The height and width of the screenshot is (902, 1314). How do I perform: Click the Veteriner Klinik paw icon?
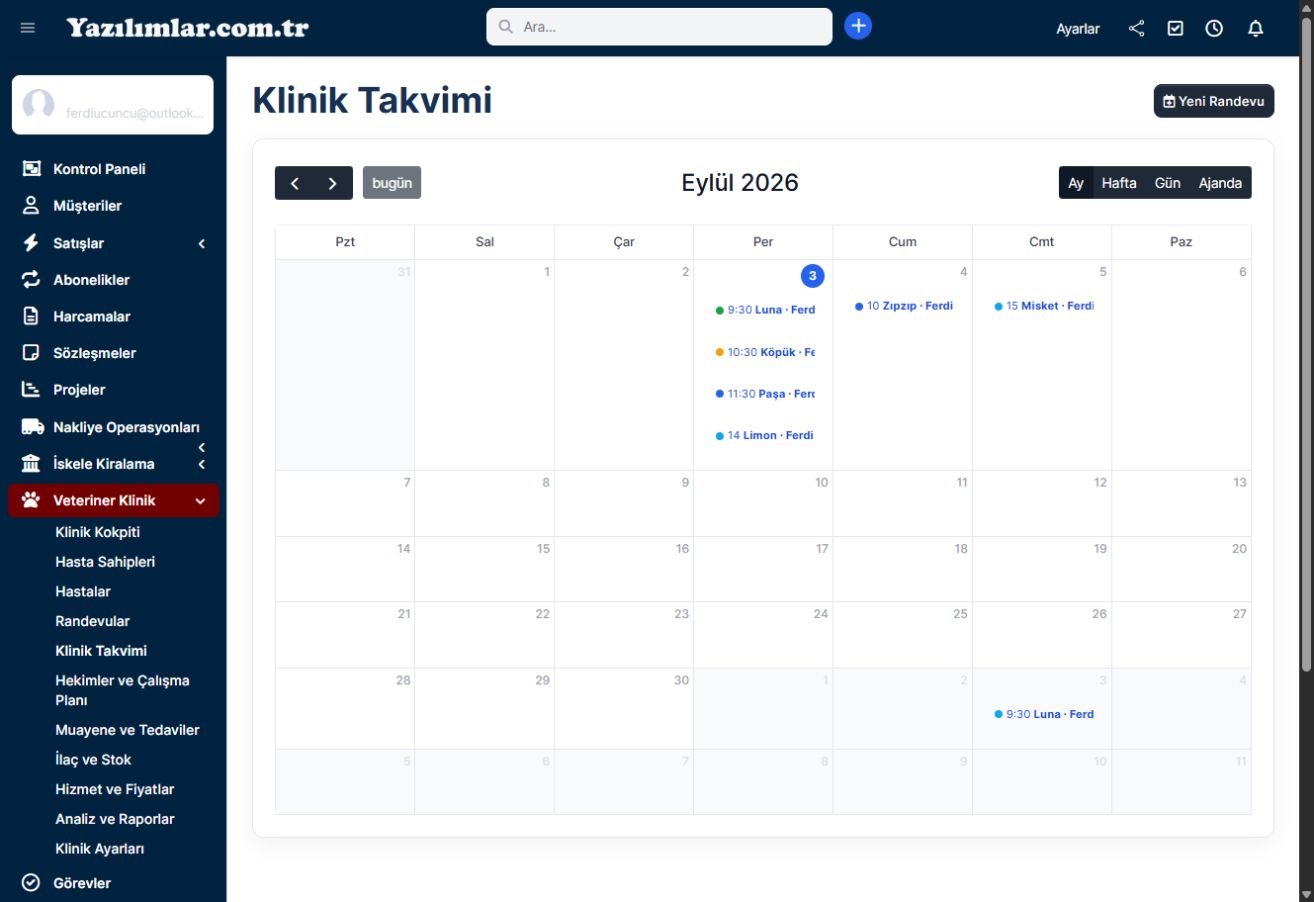(31, 500)
